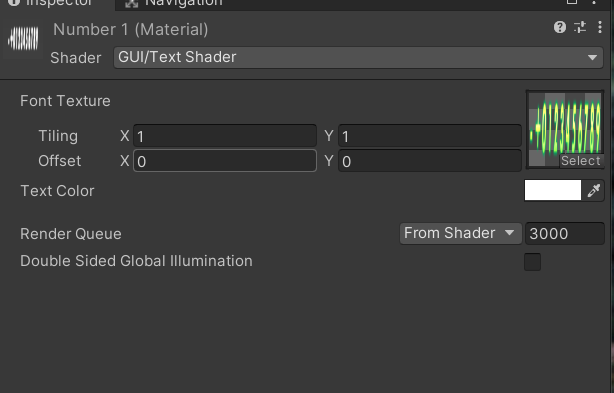The height and width of the screenshot is (393, 614).
Task: Open the GUI/Text Shader dropdown
Action: [x=358, y=58]
